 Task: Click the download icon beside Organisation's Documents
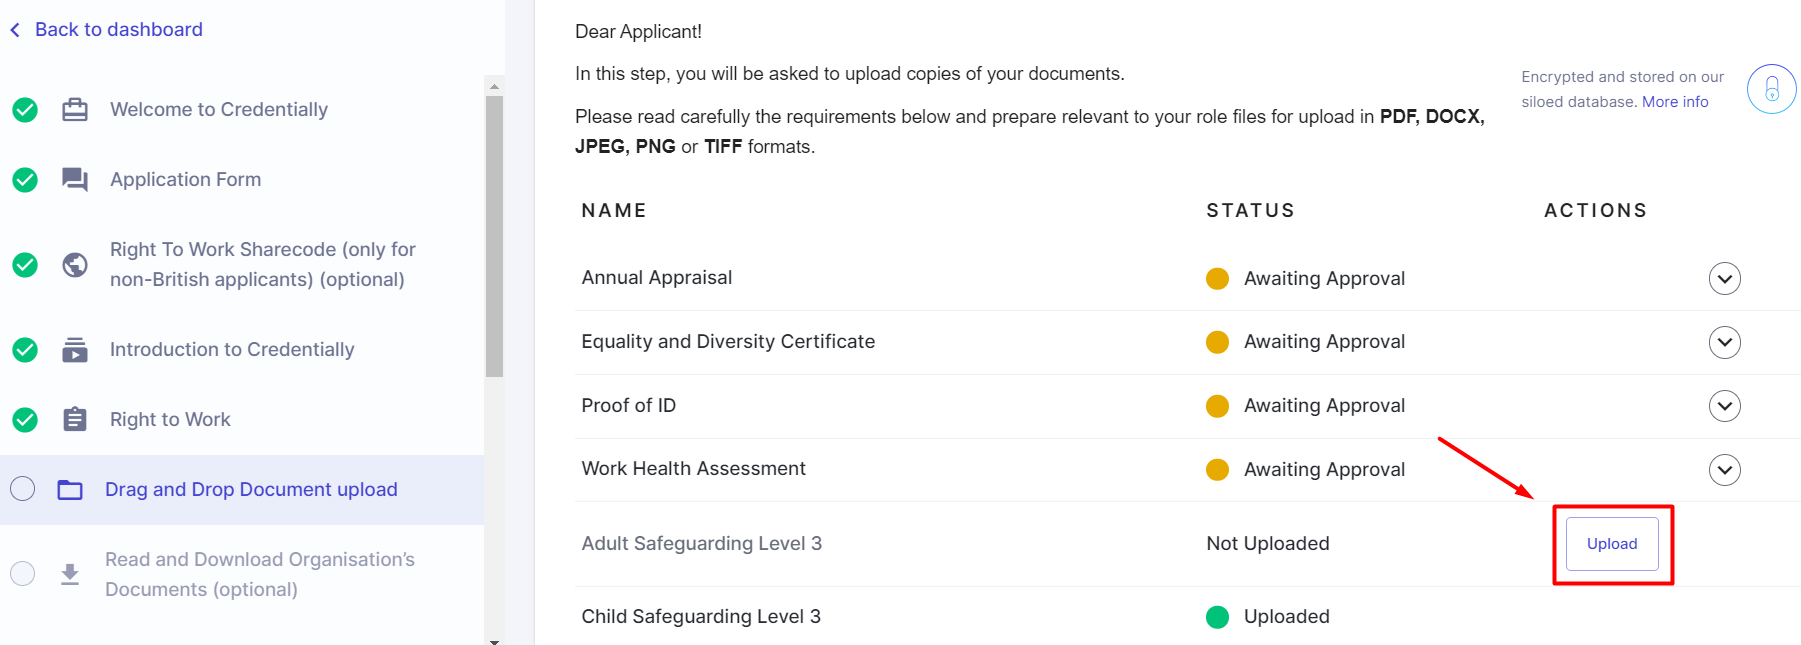[70, 574]
